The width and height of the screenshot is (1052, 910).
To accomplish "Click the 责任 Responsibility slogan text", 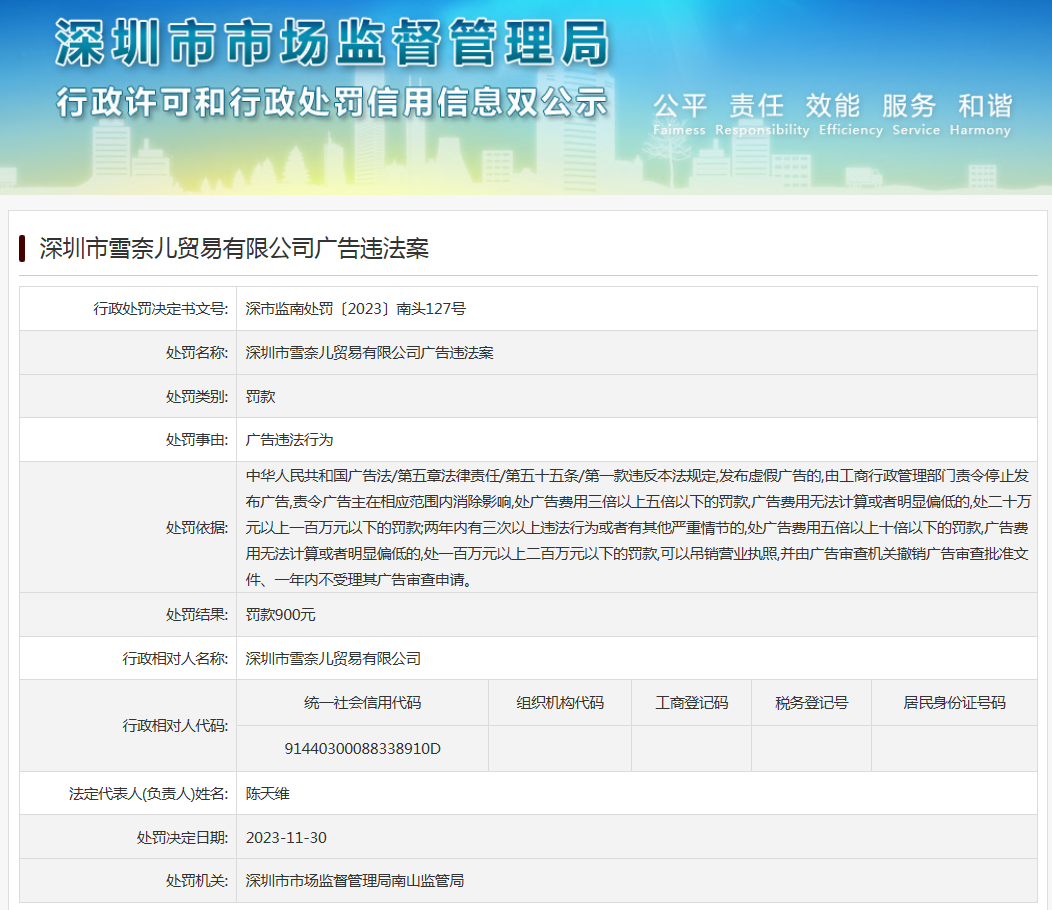I will click(761, 115).
